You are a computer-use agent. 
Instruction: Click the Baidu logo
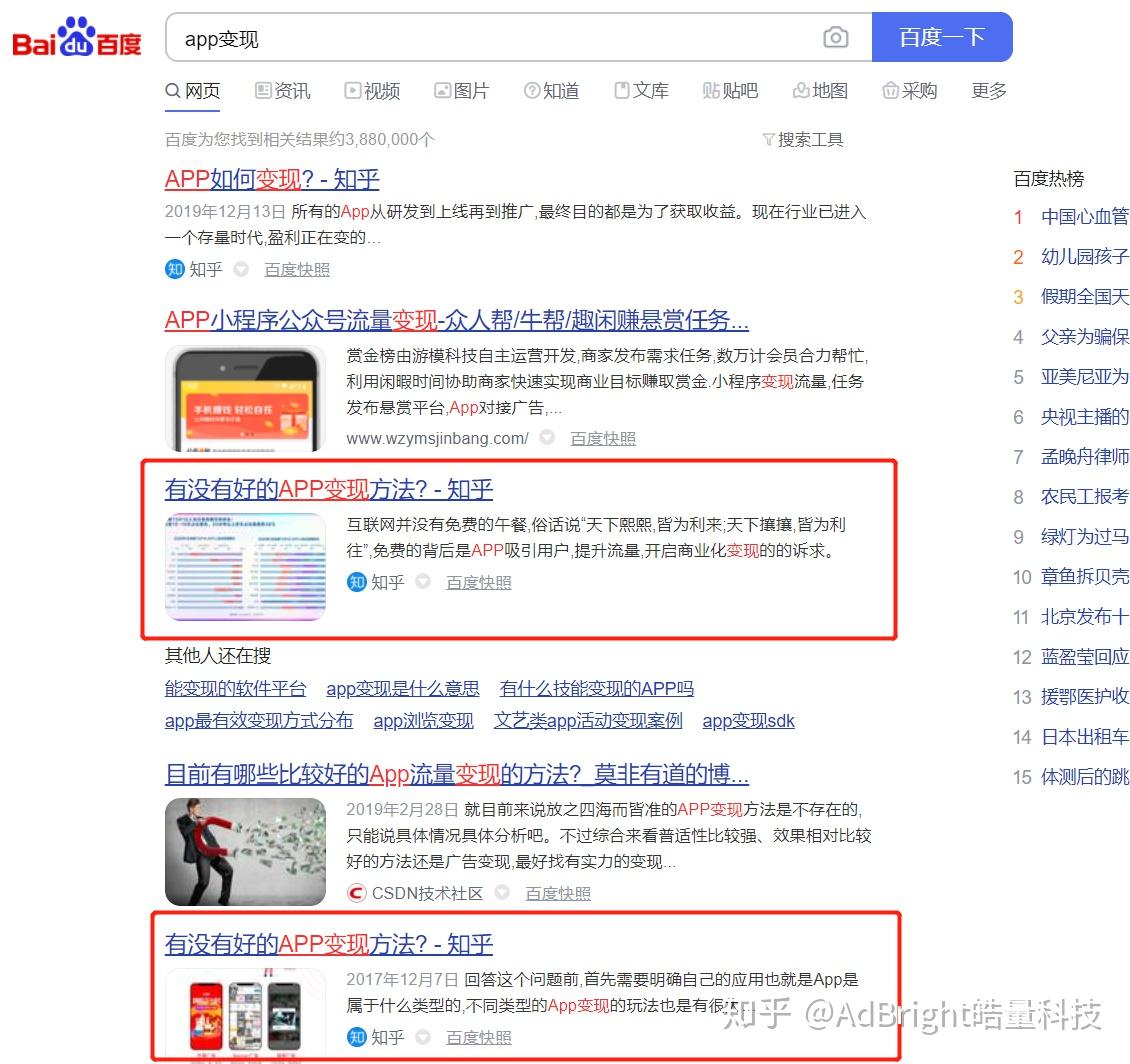pyautogui.click(x=77, y=37)
